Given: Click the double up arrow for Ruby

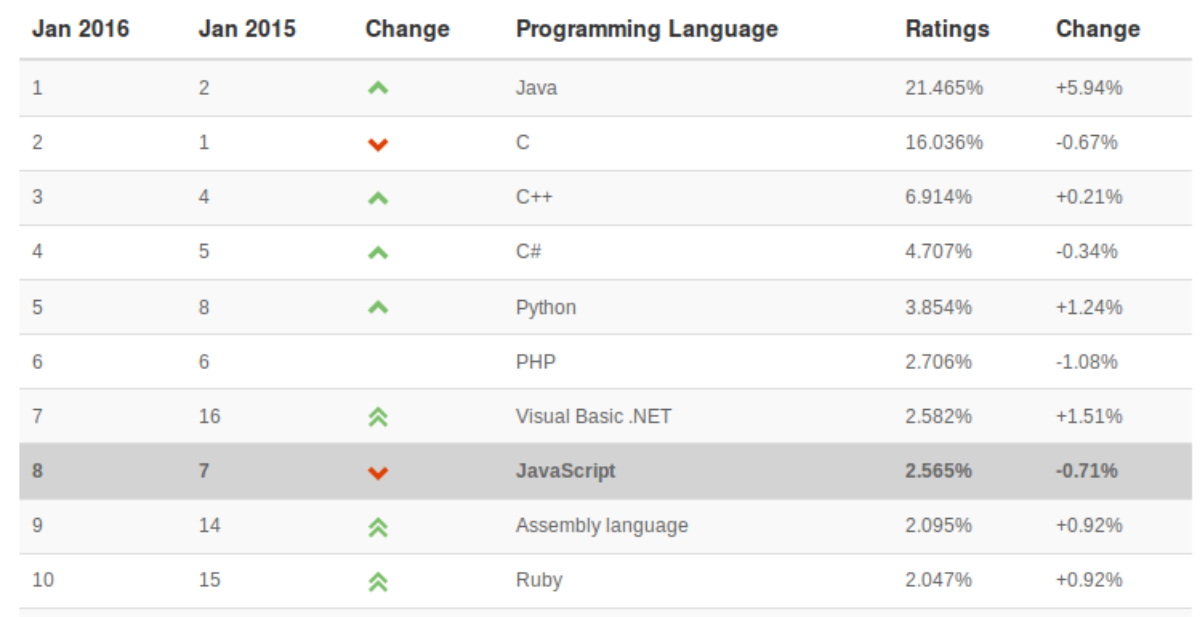Looking at the screenshot, I should (377, 581).
